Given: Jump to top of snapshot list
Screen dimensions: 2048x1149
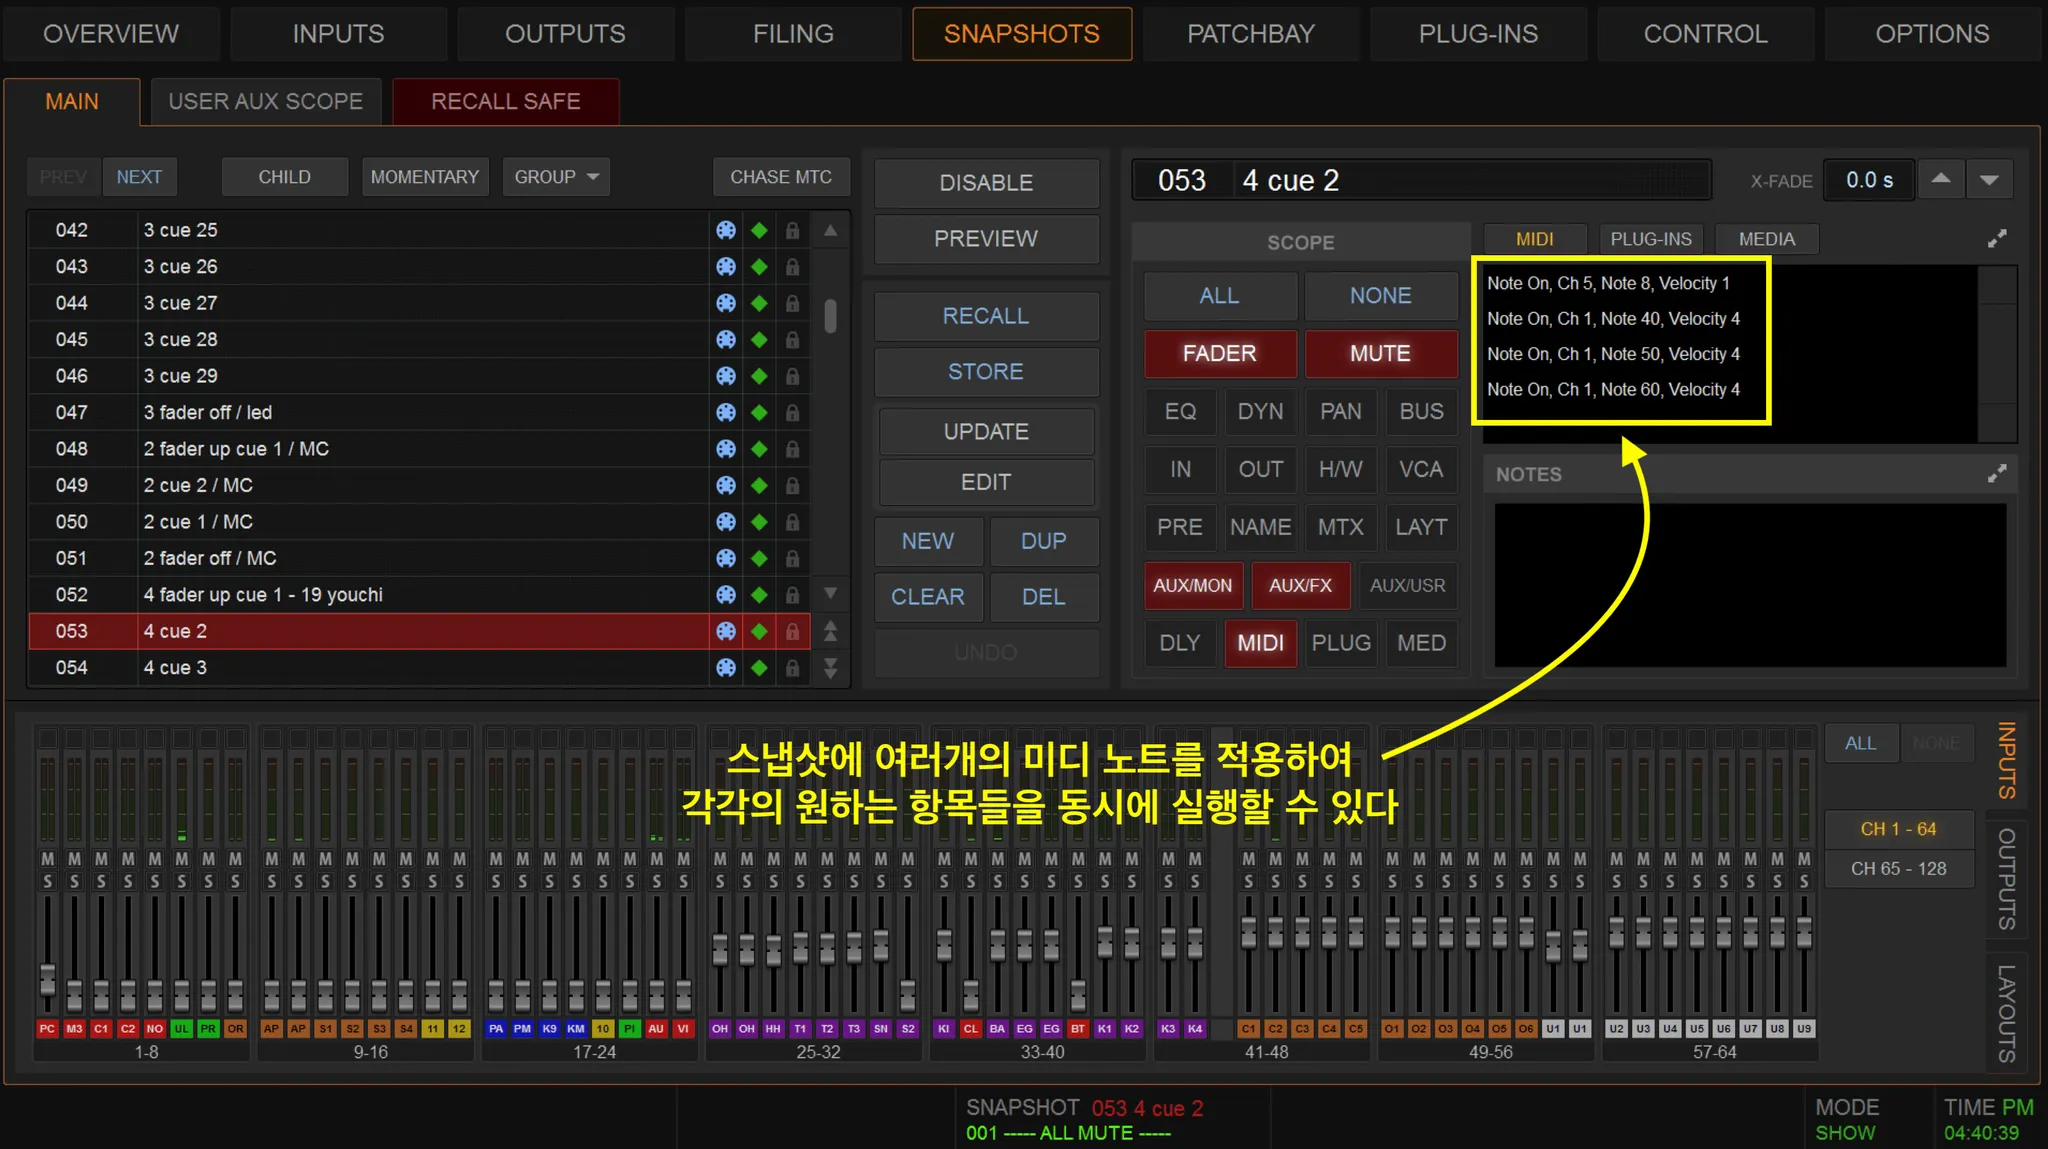Looking at the screenshot, I should (830, 631).
